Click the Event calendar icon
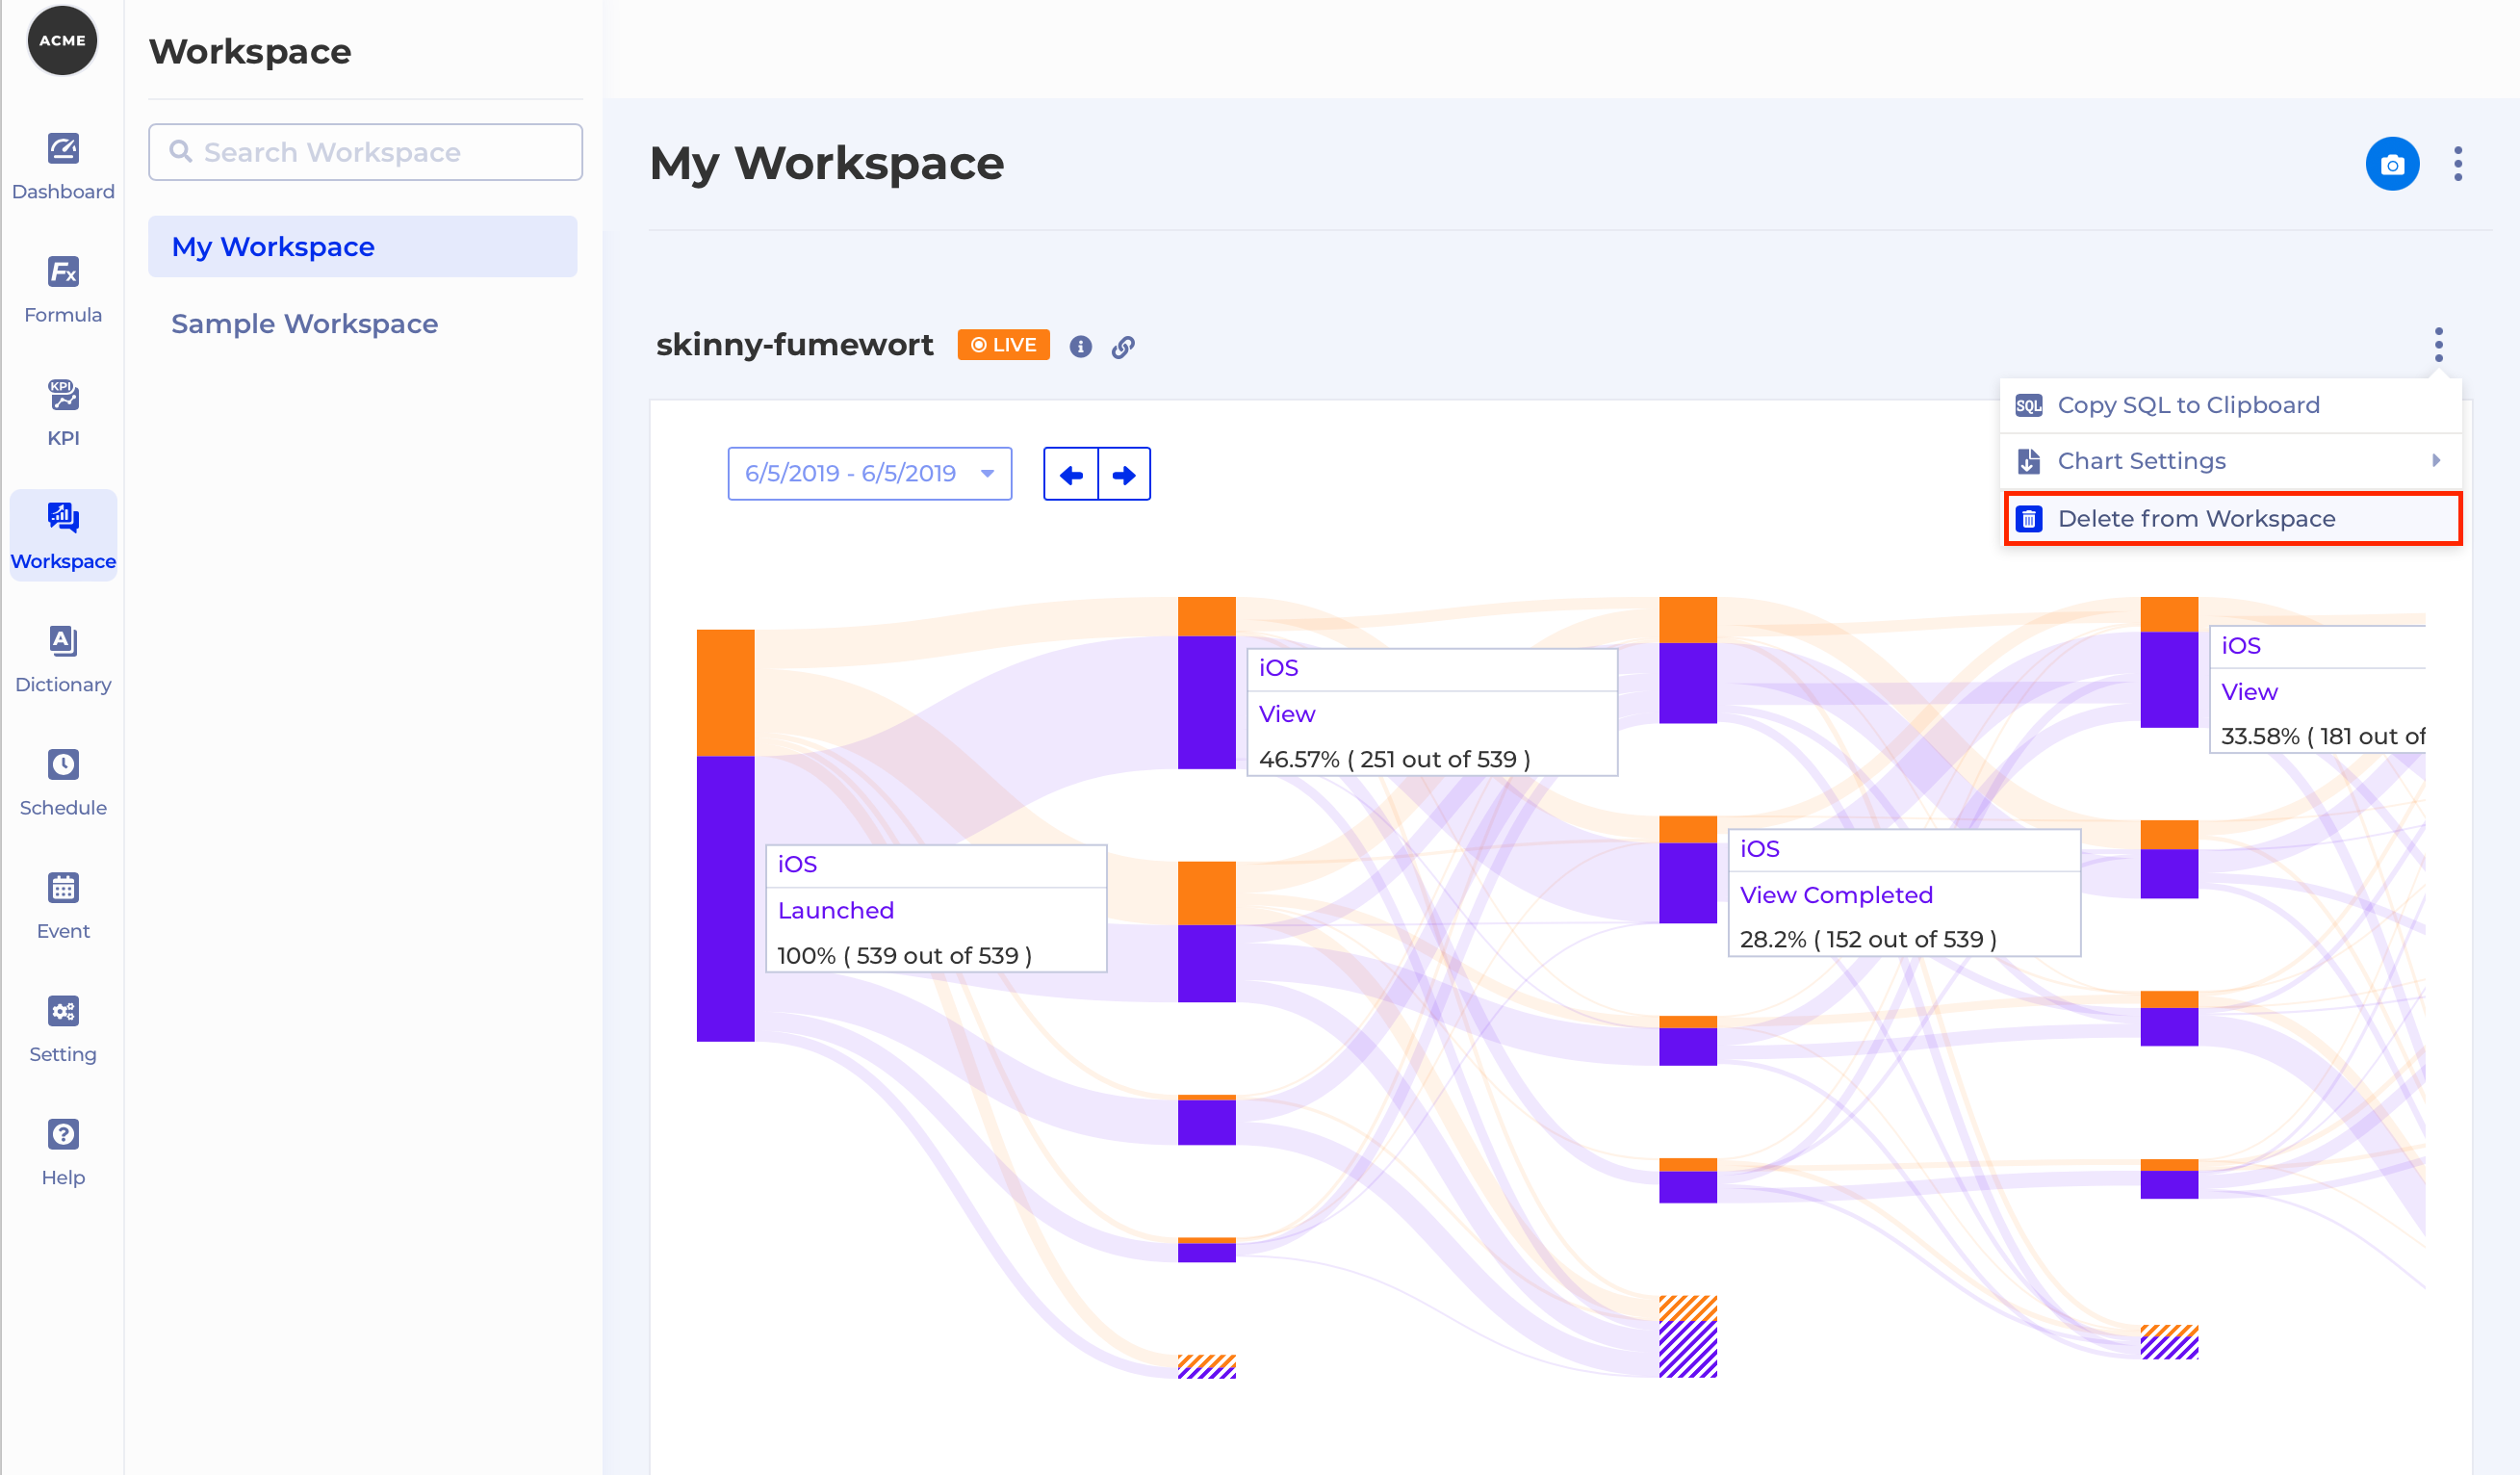 coord(63,888)
